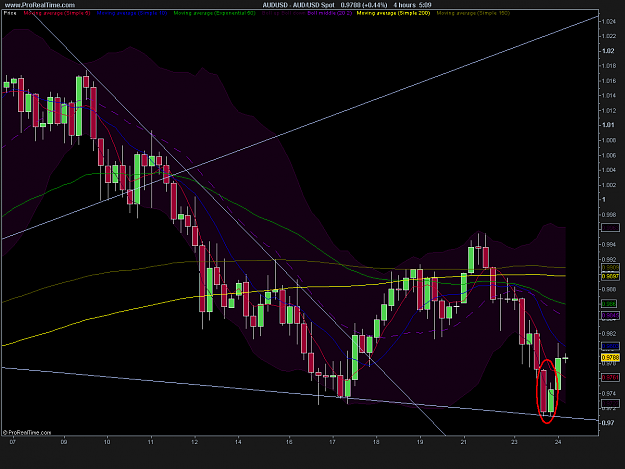
Task: Select Moving average (Simple 150) legend label
Action: 473,13
